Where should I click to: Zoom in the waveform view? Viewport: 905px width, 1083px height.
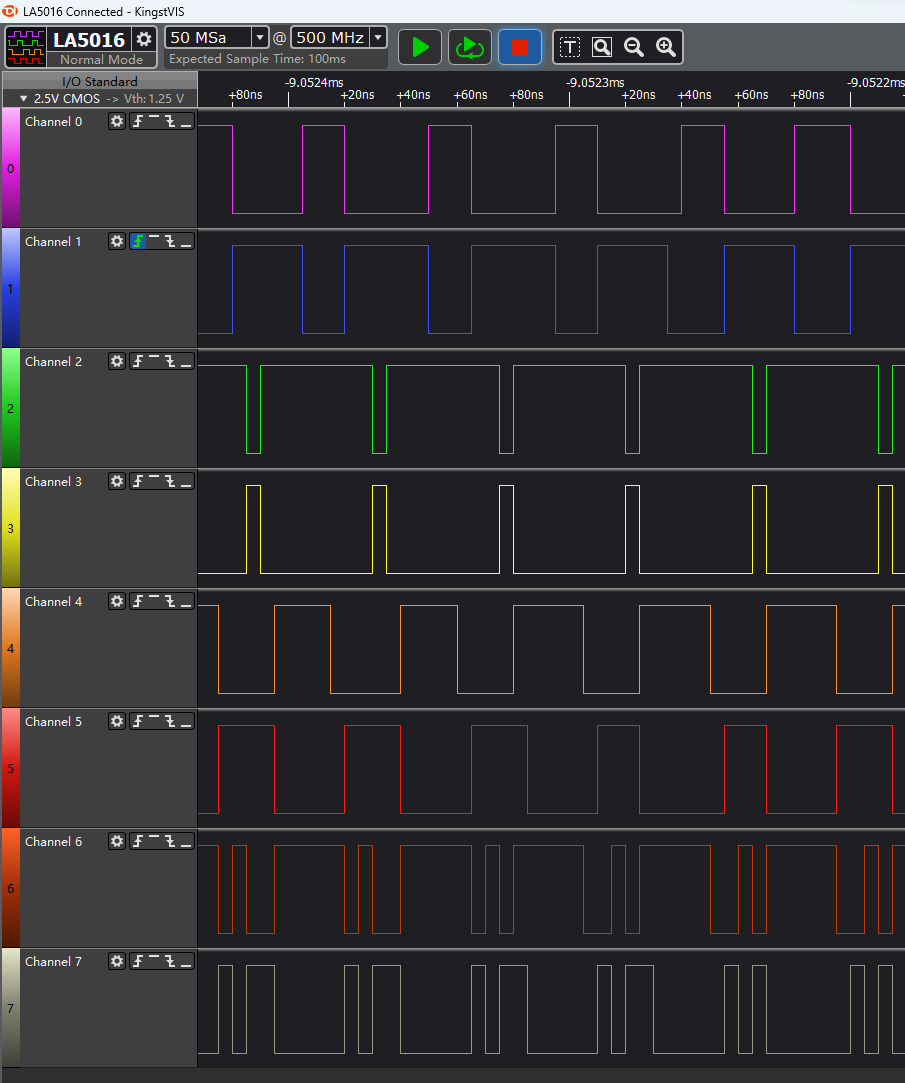point(666,47)
